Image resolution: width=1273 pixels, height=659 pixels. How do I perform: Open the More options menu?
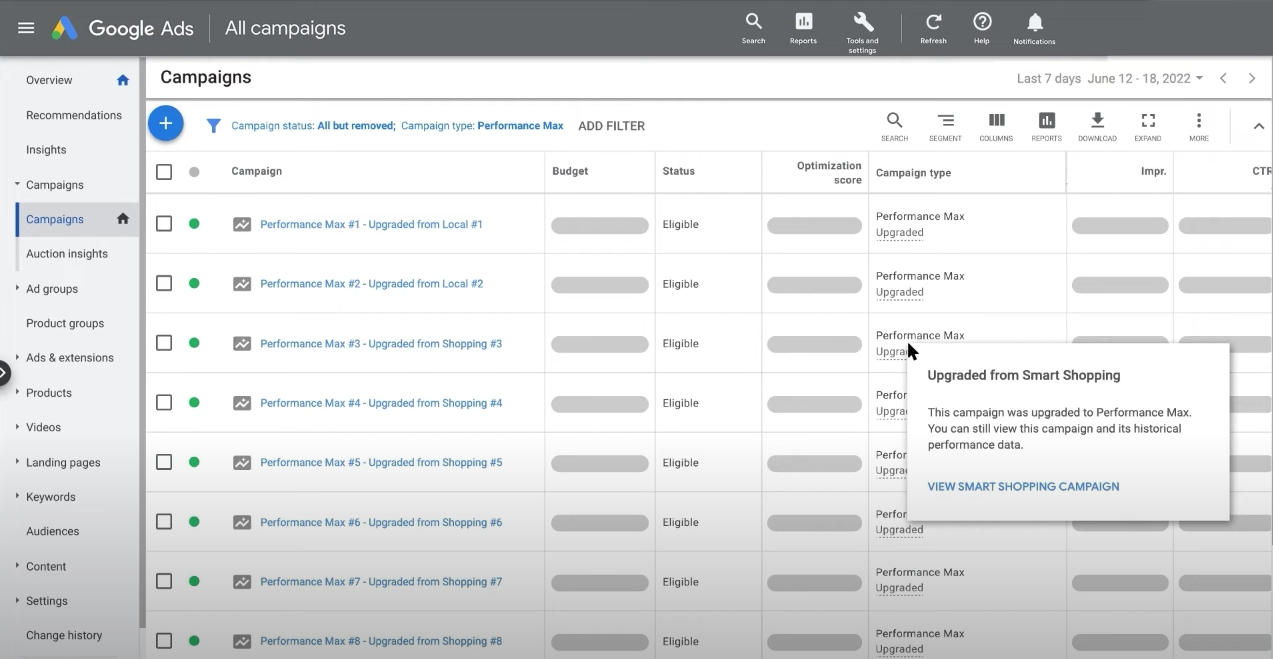tap(1199, 126)
